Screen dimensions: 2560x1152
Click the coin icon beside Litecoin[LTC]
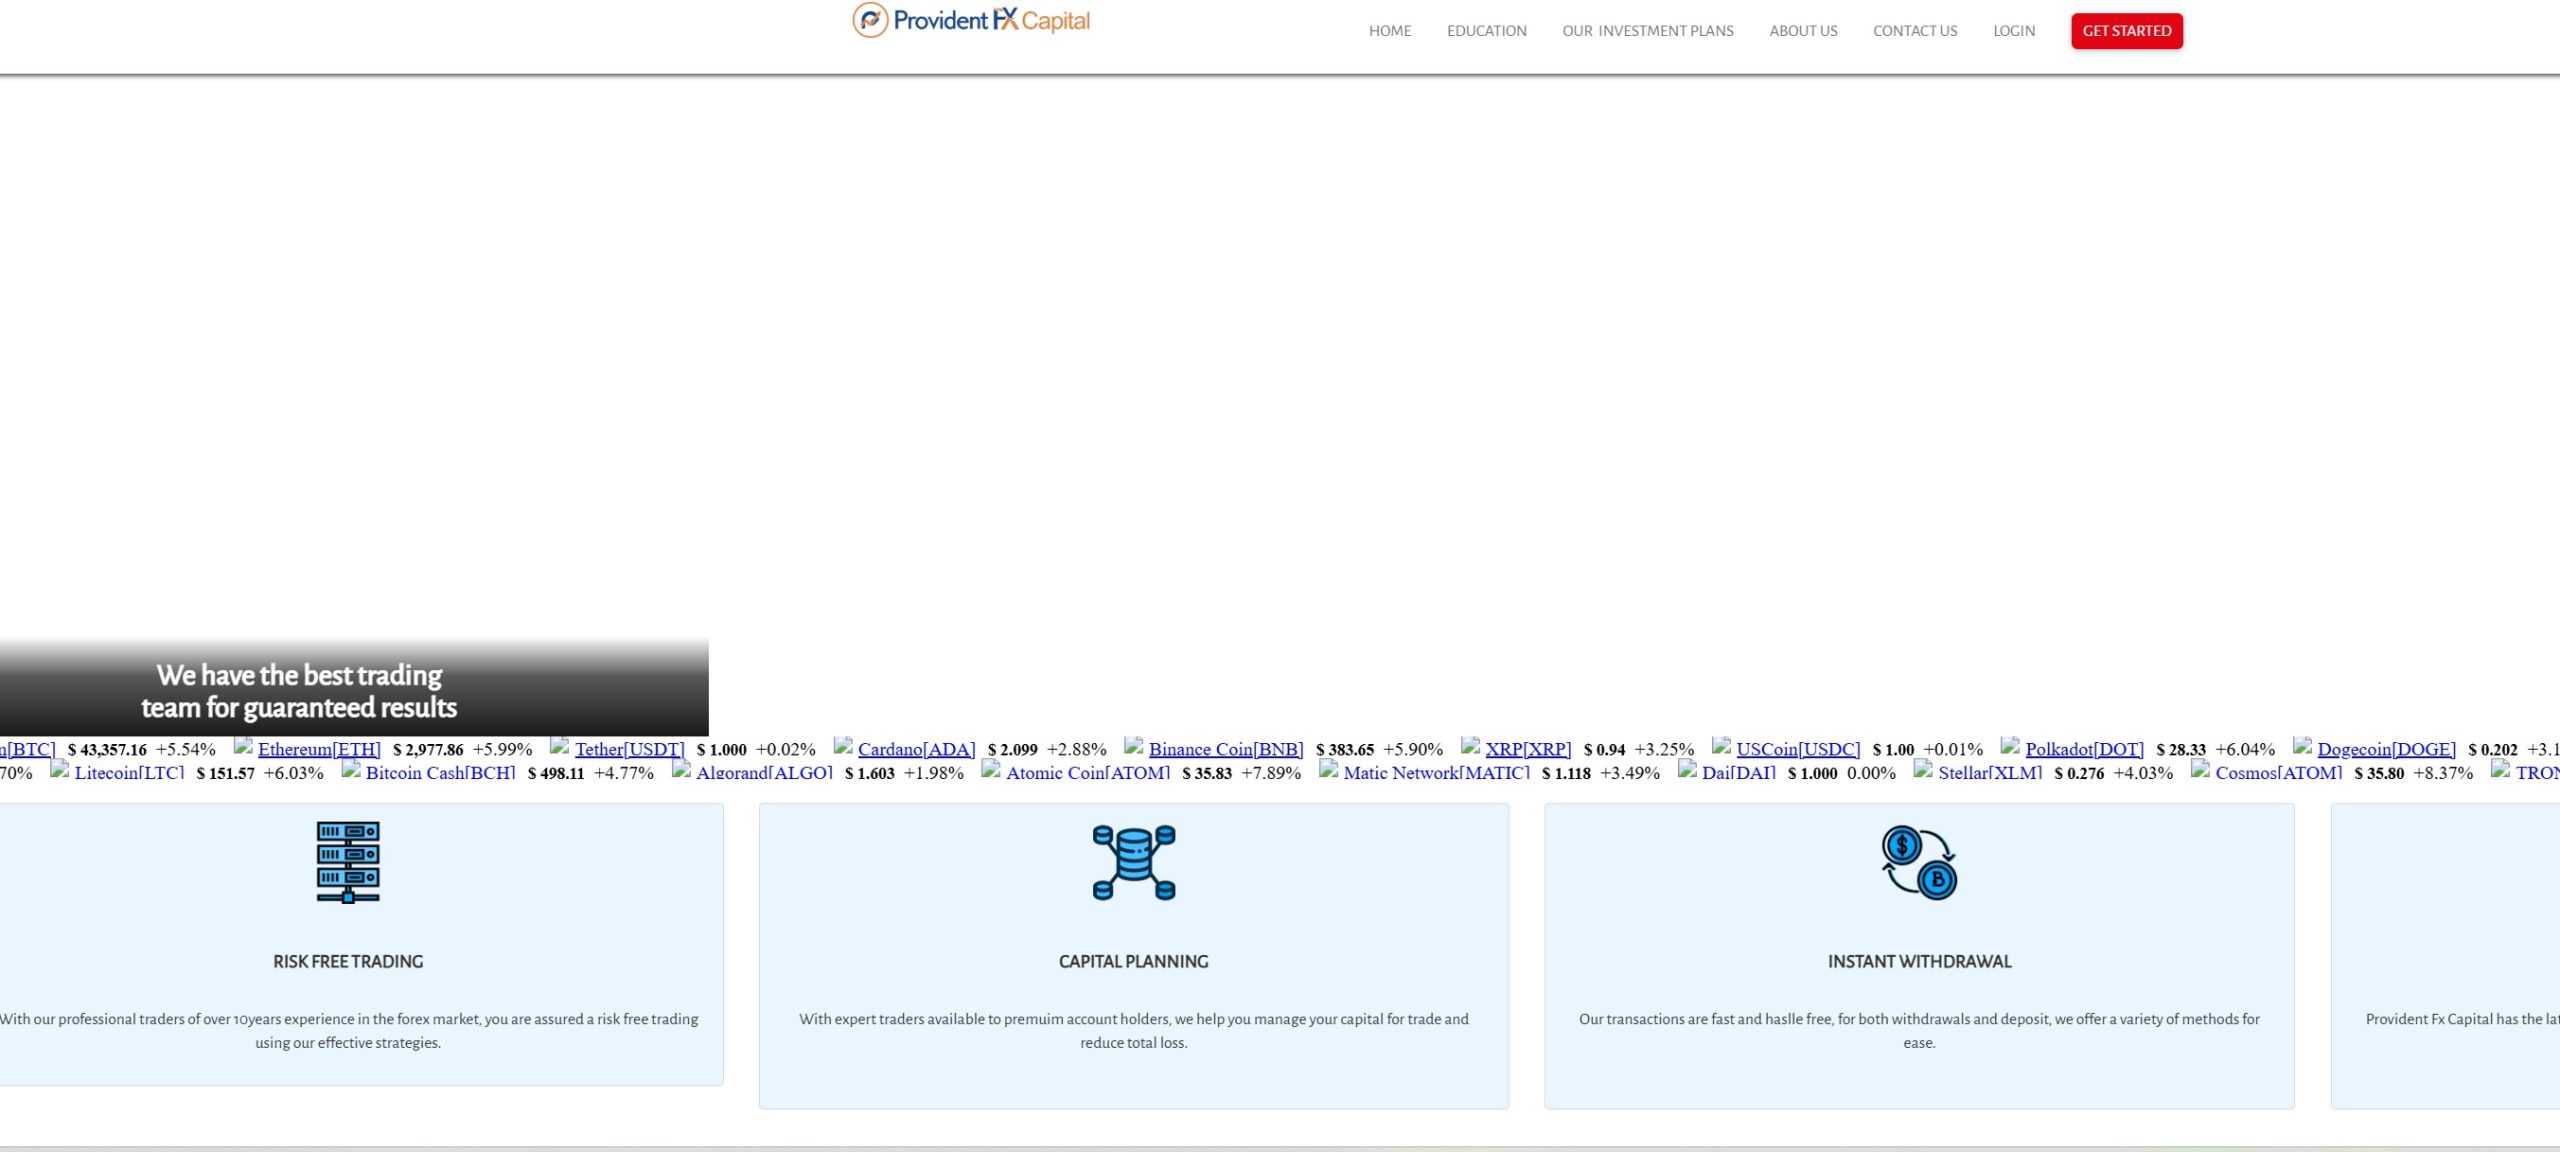(61, 771)
